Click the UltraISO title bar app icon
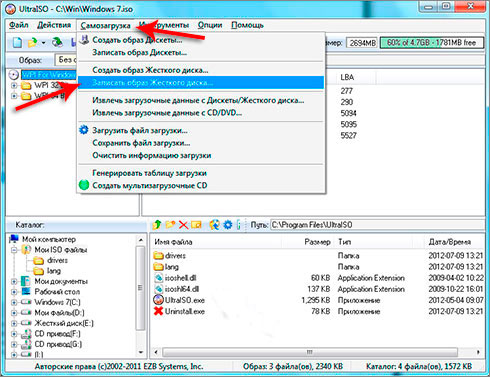Viewport: 490px width, 377px height. (x=10, y=9)
